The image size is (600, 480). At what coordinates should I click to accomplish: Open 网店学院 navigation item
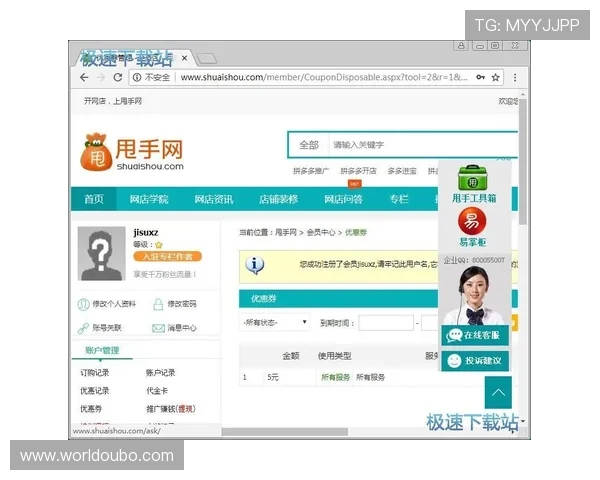[x=149, y=199]
